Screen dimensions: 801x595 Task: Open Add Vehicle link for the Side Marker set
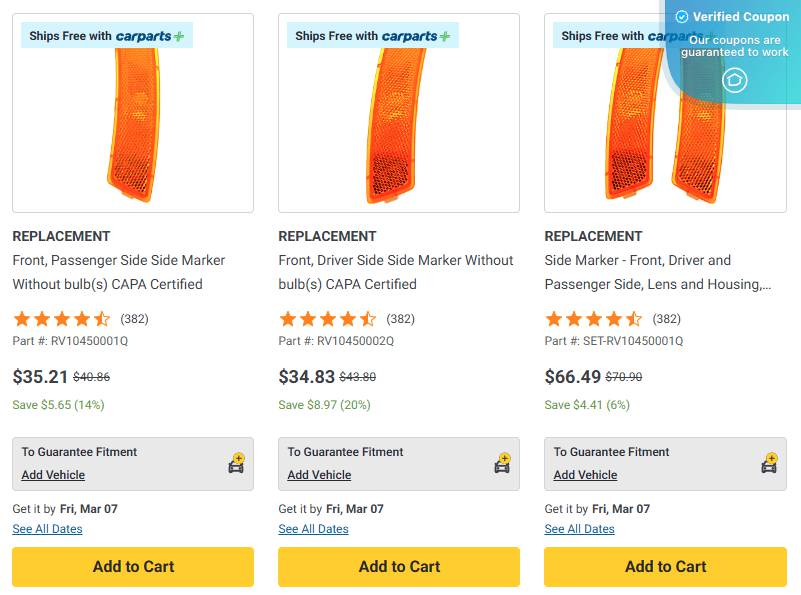(585, 475)
